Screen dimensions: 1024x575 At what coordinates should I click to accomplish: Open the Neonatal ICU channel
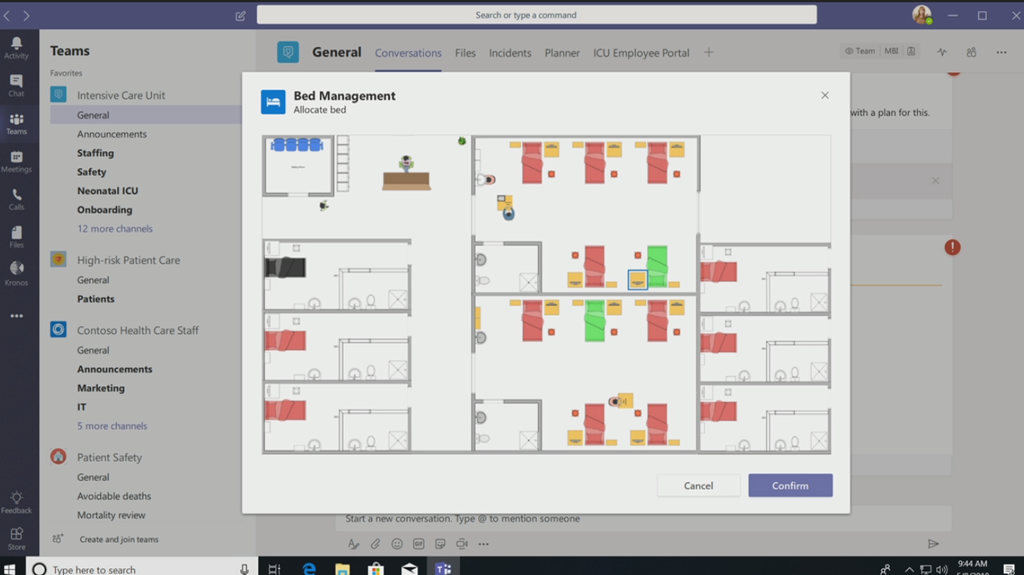pos(107,191)
